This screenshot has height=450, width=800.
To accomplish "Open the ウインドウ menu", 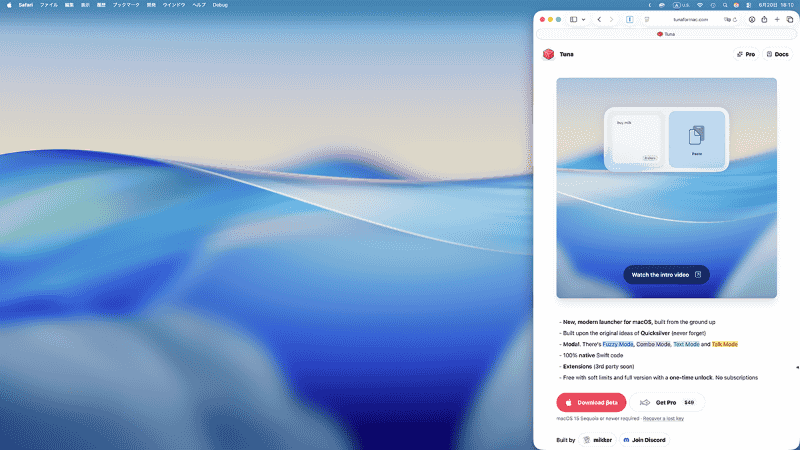I will [173, 5].
